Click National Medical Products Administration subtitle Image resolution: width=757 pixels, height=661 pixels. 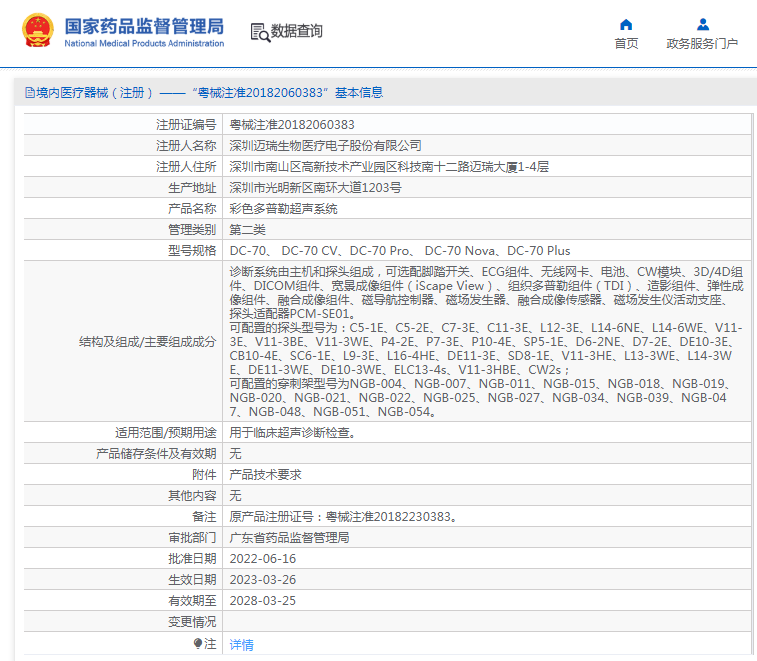pos(144,43)
